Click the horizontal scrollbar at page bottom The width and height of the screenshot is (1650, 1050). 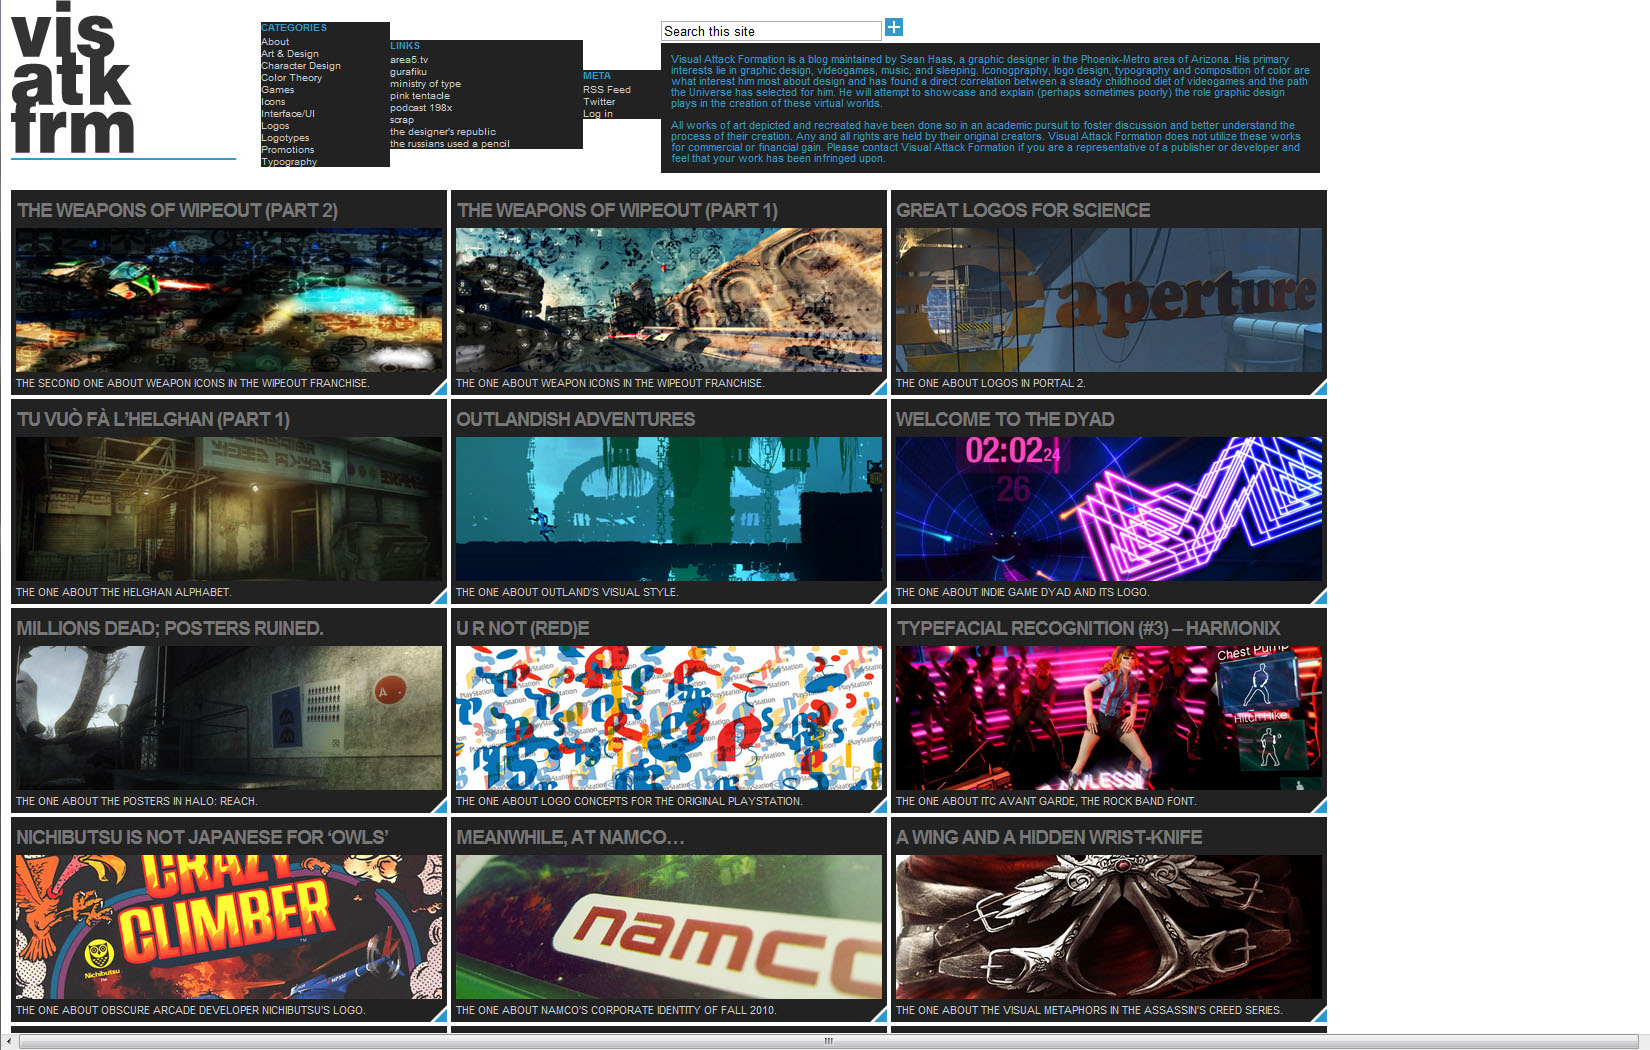826,1041
